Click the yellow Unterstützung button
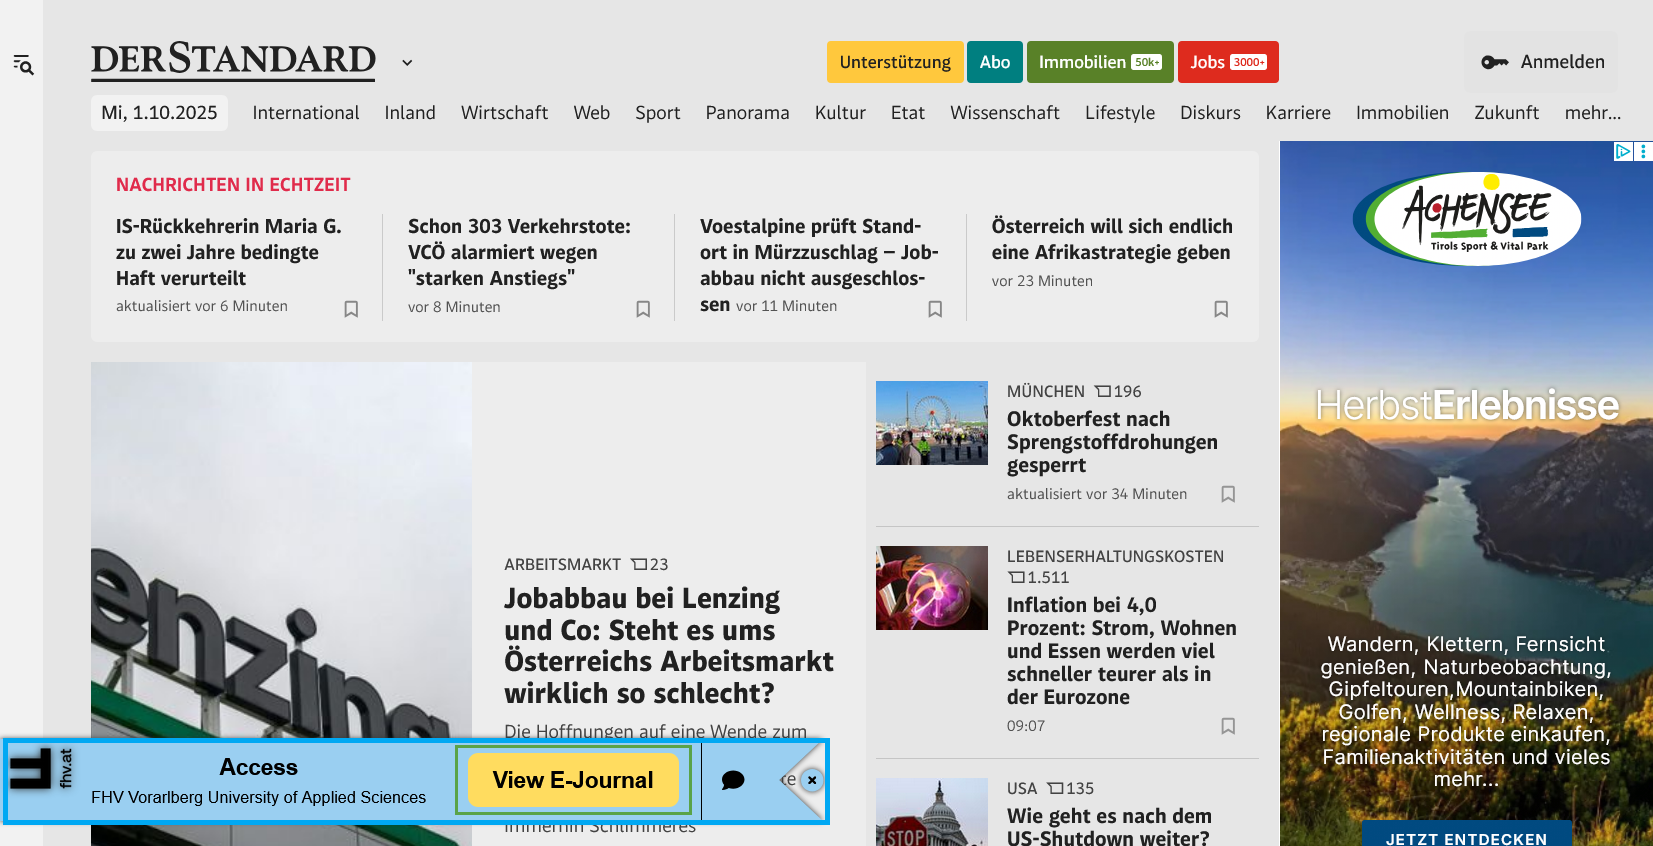 (894, 62)
